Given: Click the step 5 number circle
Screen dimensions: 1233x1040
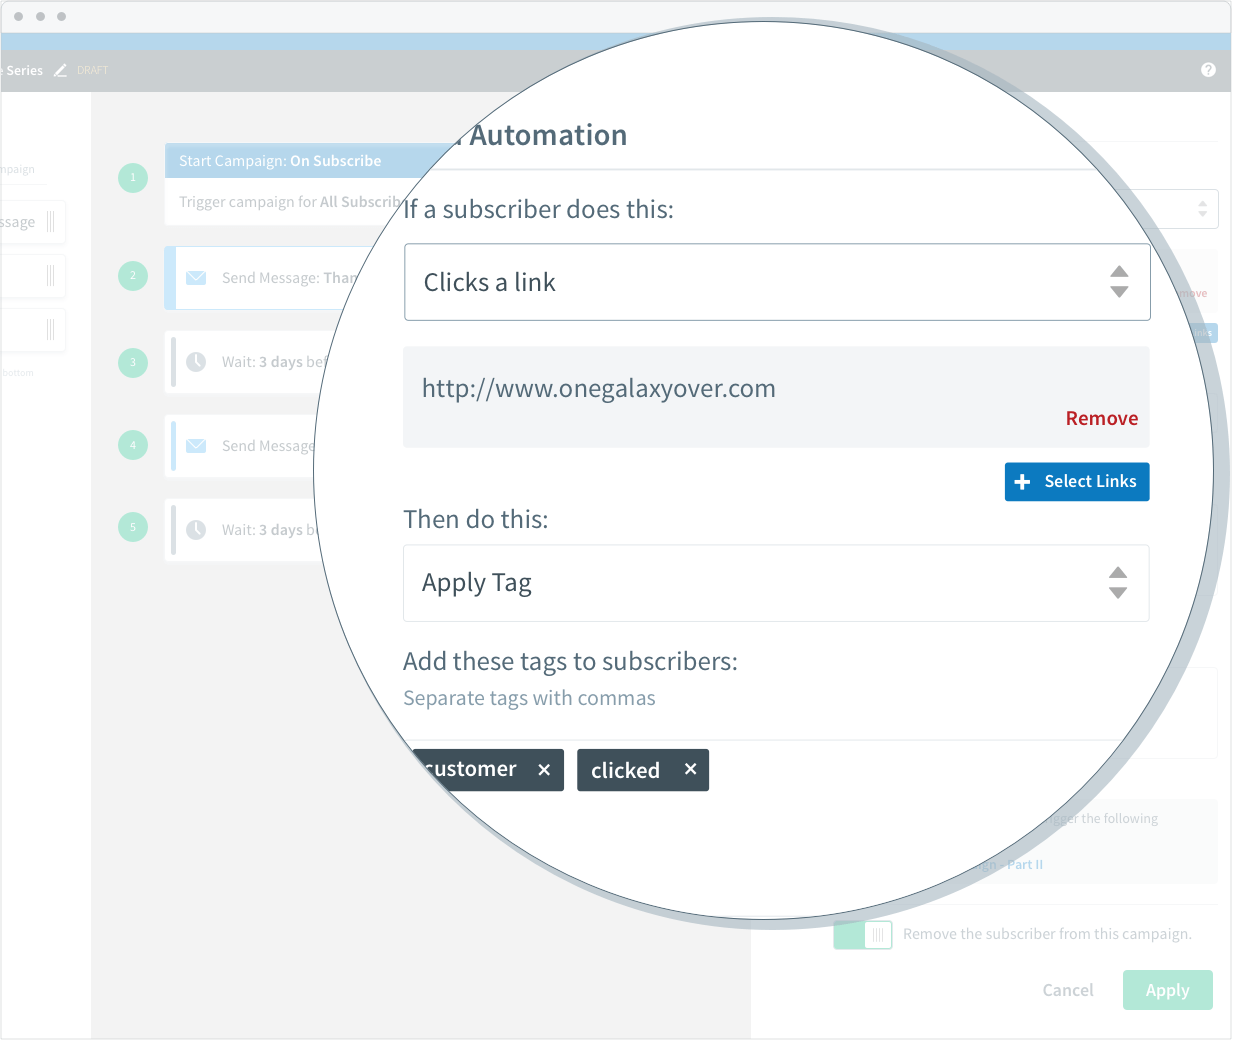Looking at the screenshot, I should (x=133, y=527).
